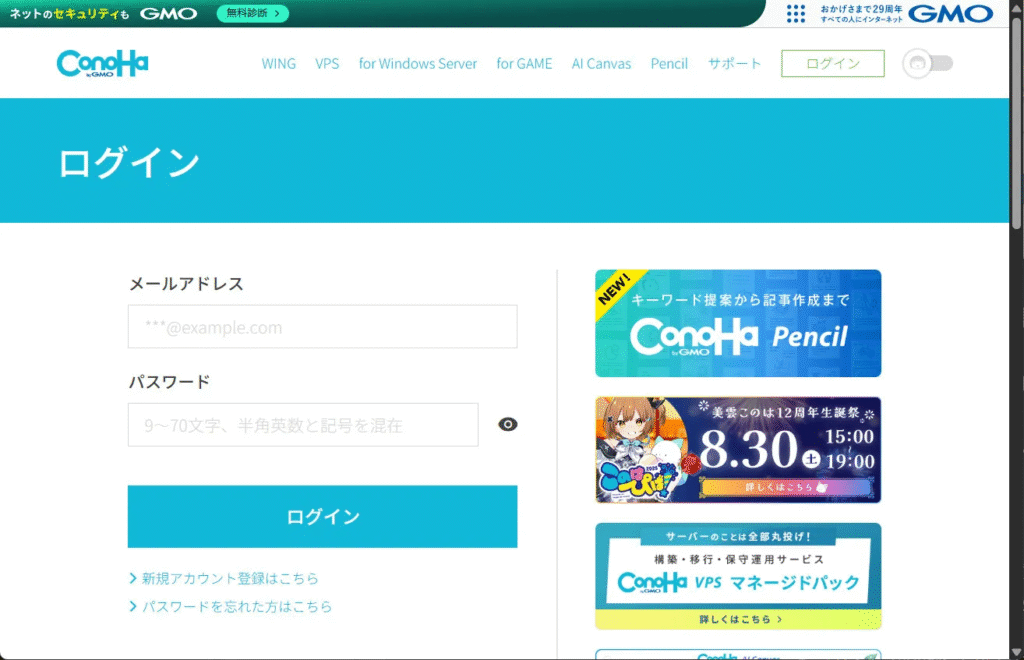Open the サポート menu item
The width and height of the screenshot is (1024, 660).
[735, 63]
